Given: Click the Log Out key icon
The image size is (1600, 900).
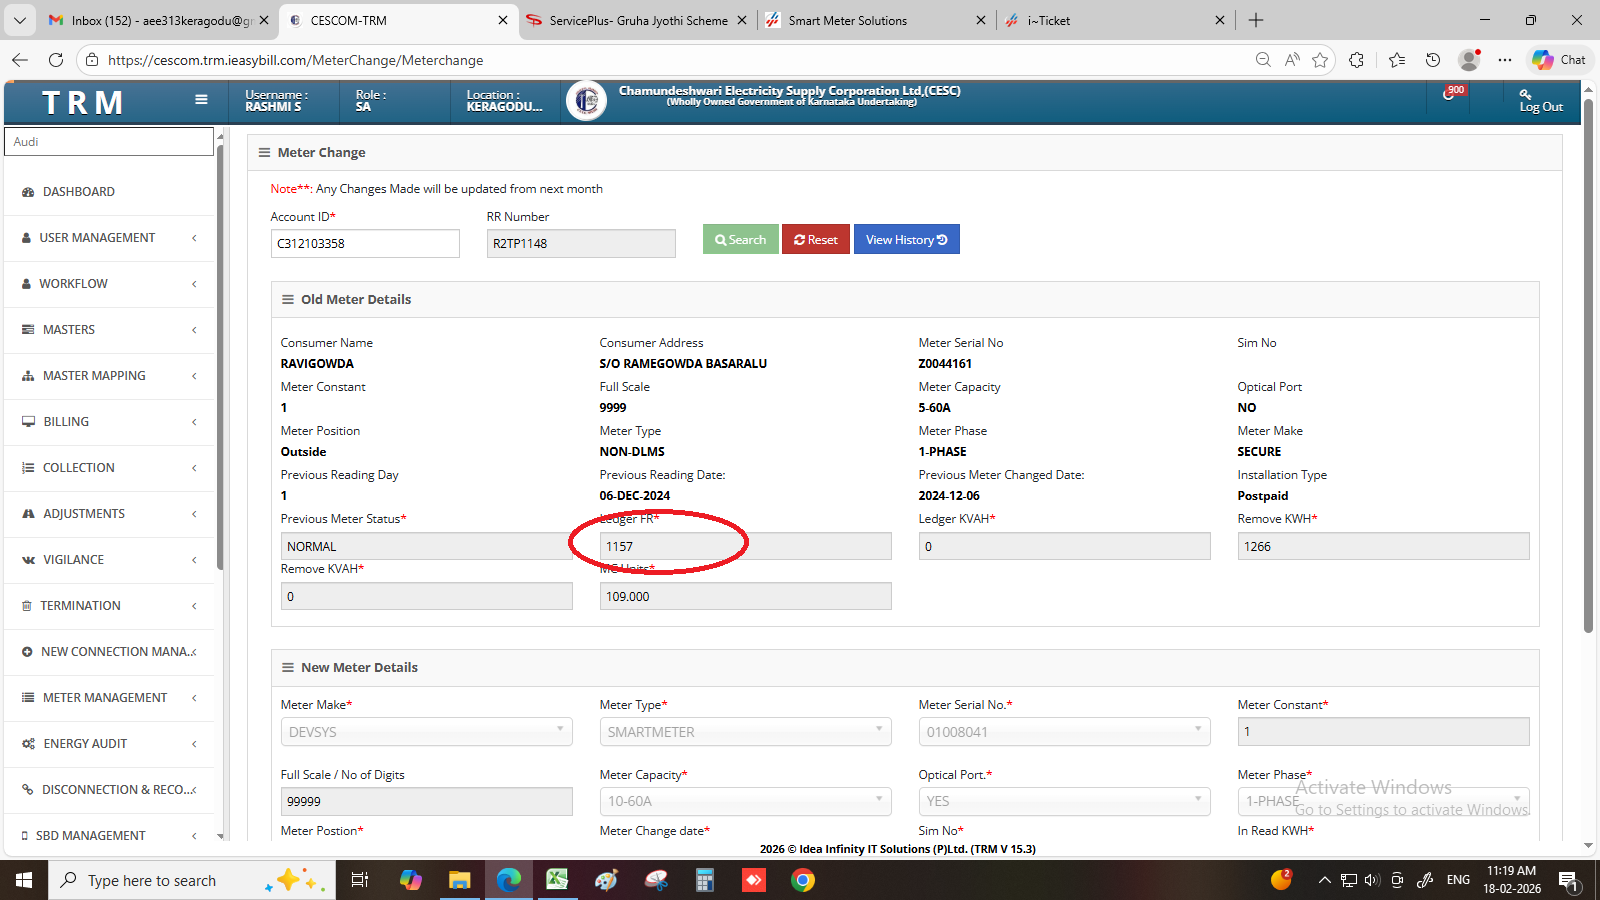Looking at the screenshot, I should tap(1525, 94).
